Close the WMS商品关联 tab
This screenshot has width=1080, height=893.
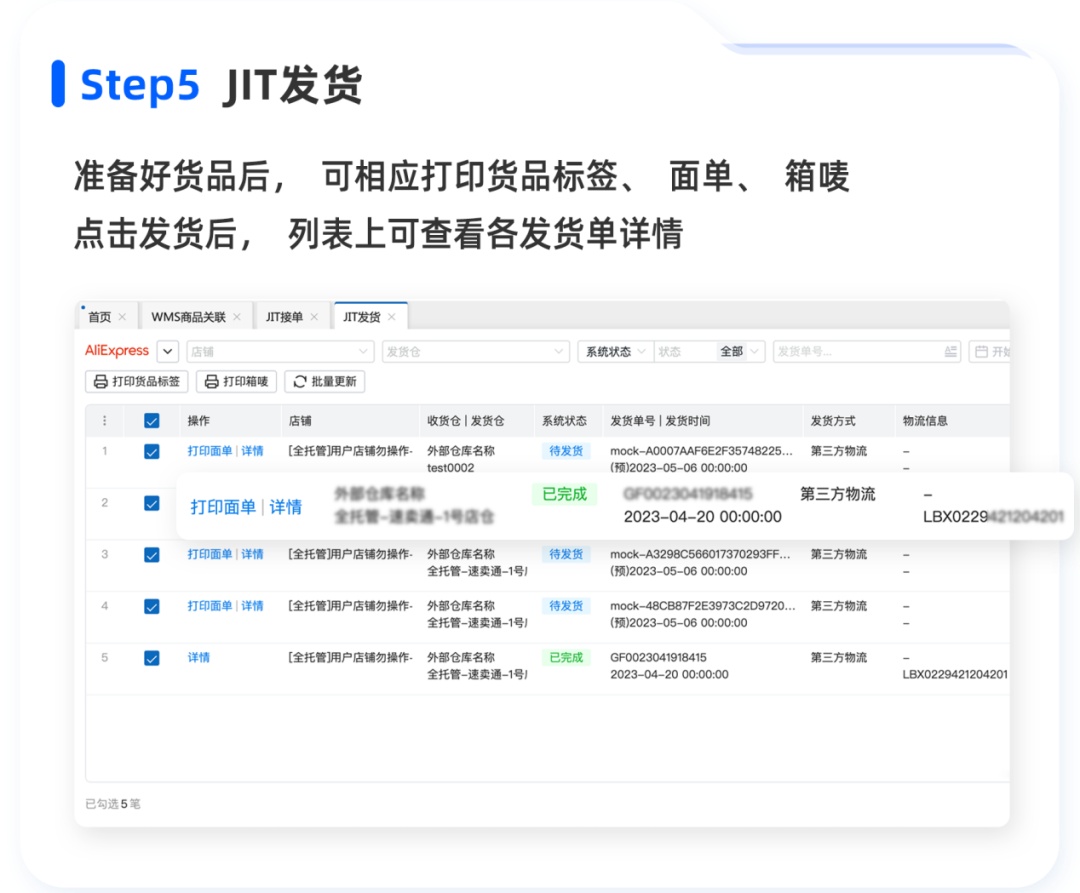pos(237,317)
